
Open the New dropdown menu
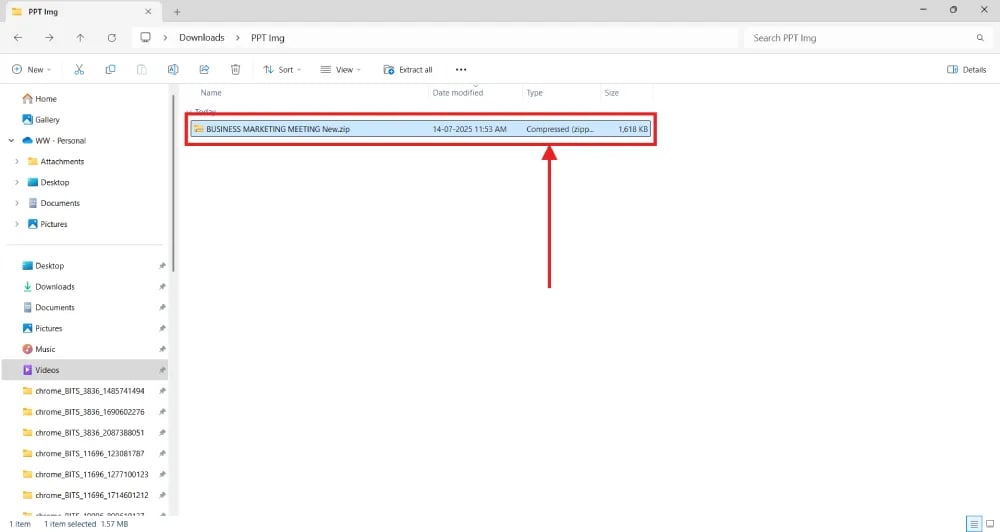pos(33,69)
